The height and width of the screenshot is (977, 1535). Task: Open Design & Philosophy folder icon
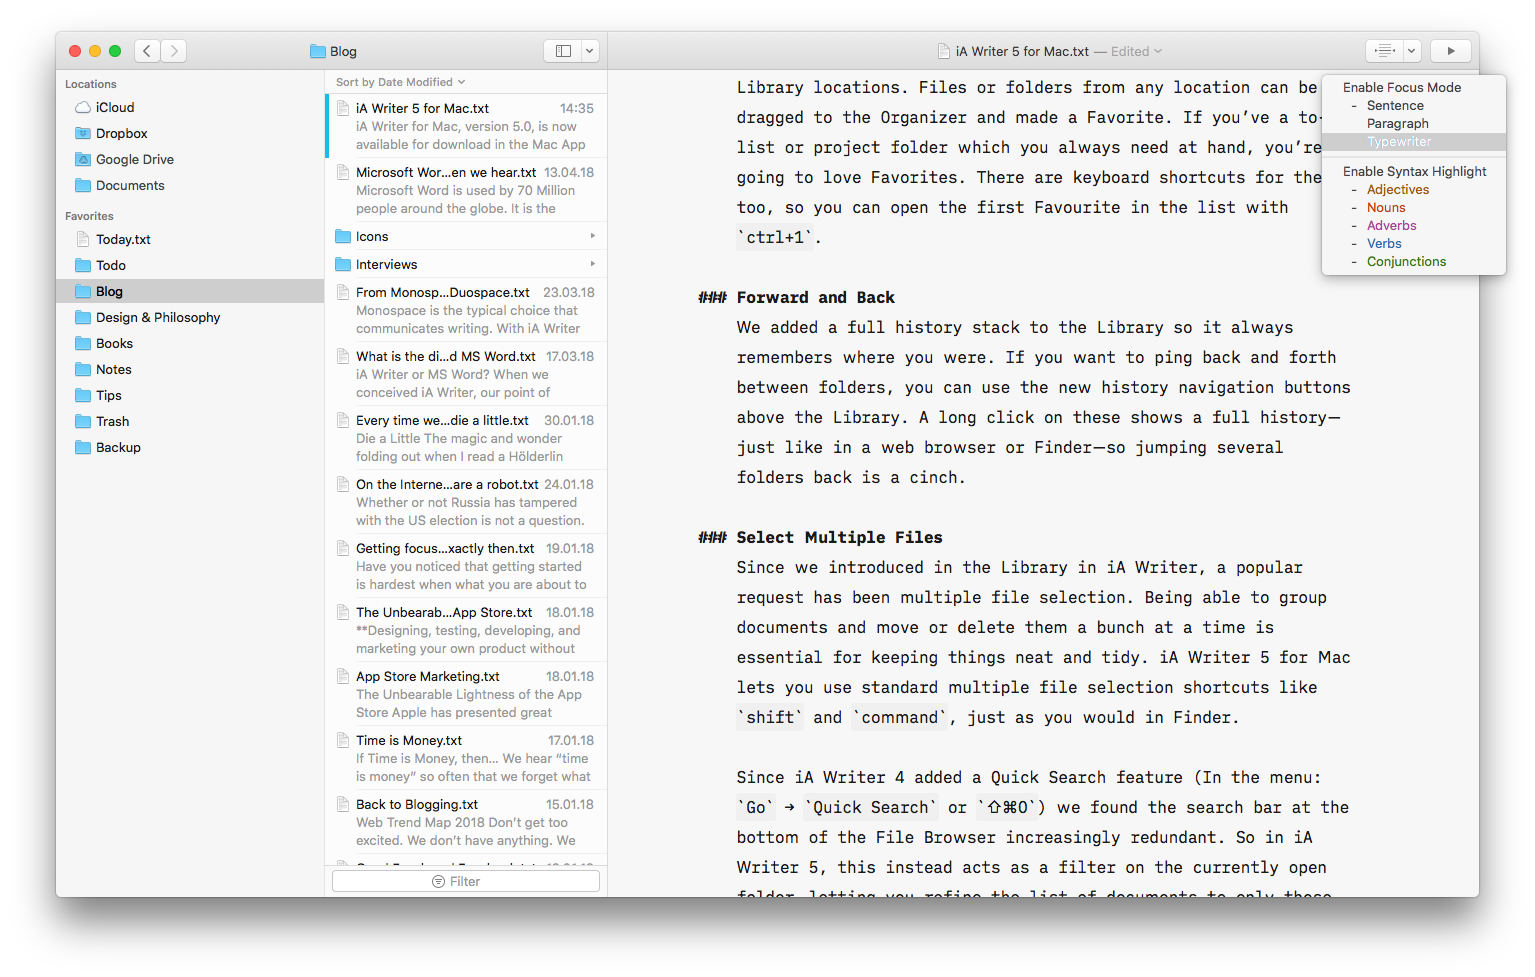(x=83, y=317)
